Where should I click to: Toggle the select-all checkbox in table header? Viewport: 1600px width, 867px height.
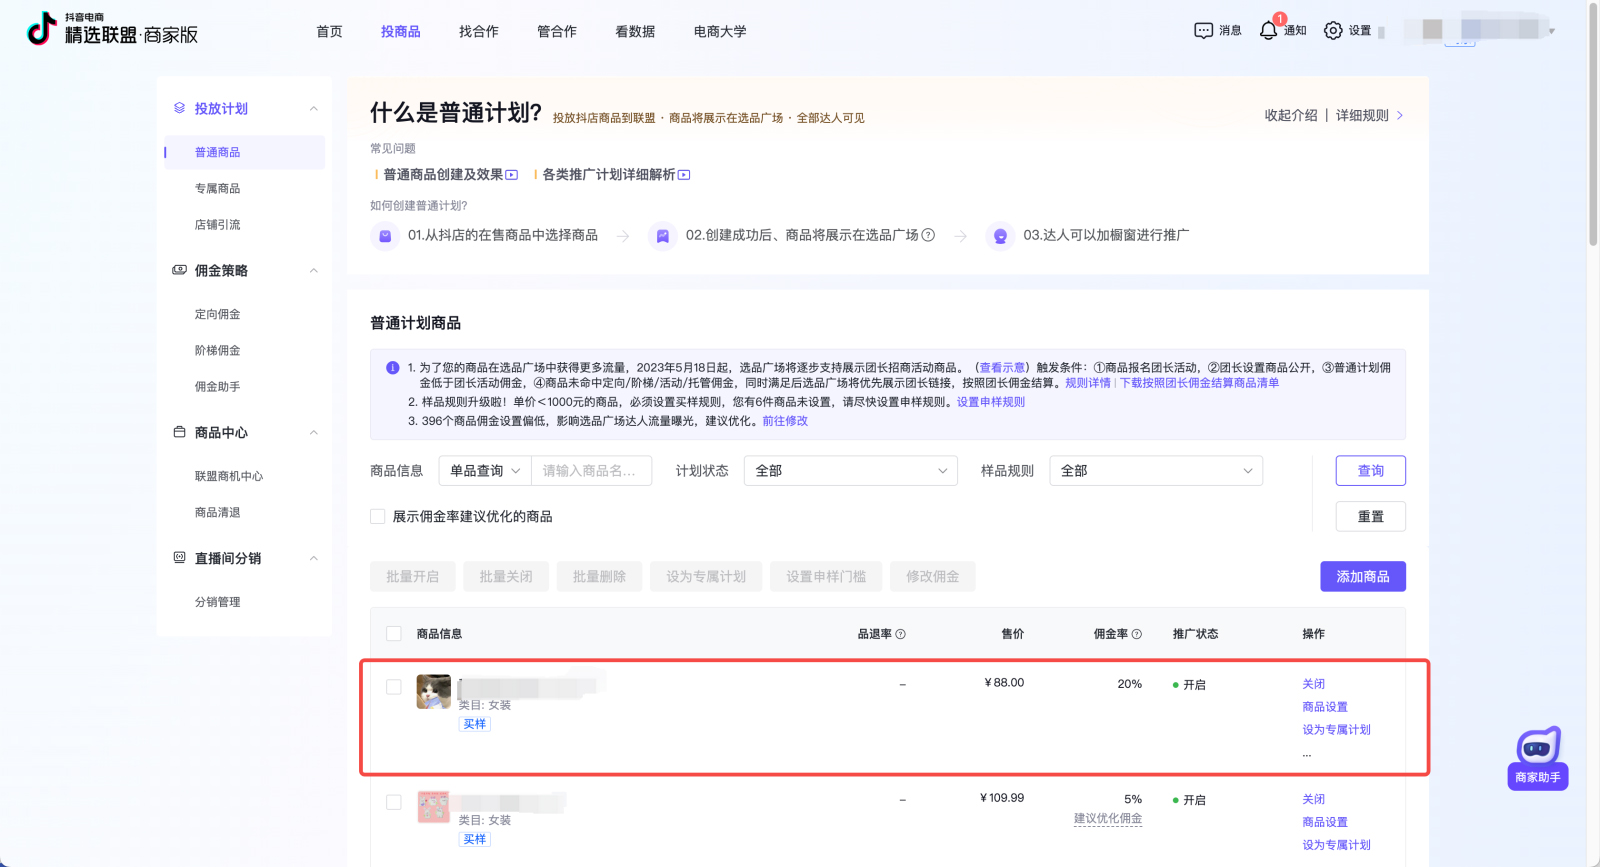tap(394, 634)
